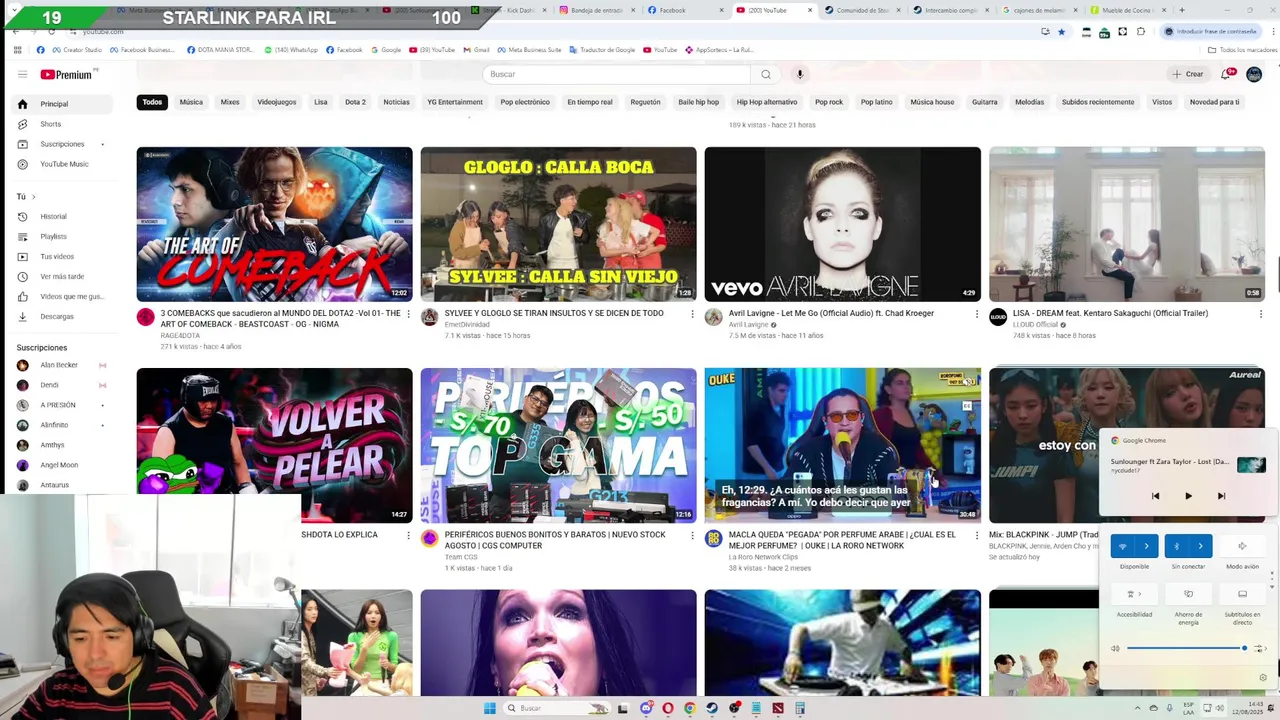Click the YouTube search input field
Viewport: 1280px width, 720px height.
pos(616,74)
